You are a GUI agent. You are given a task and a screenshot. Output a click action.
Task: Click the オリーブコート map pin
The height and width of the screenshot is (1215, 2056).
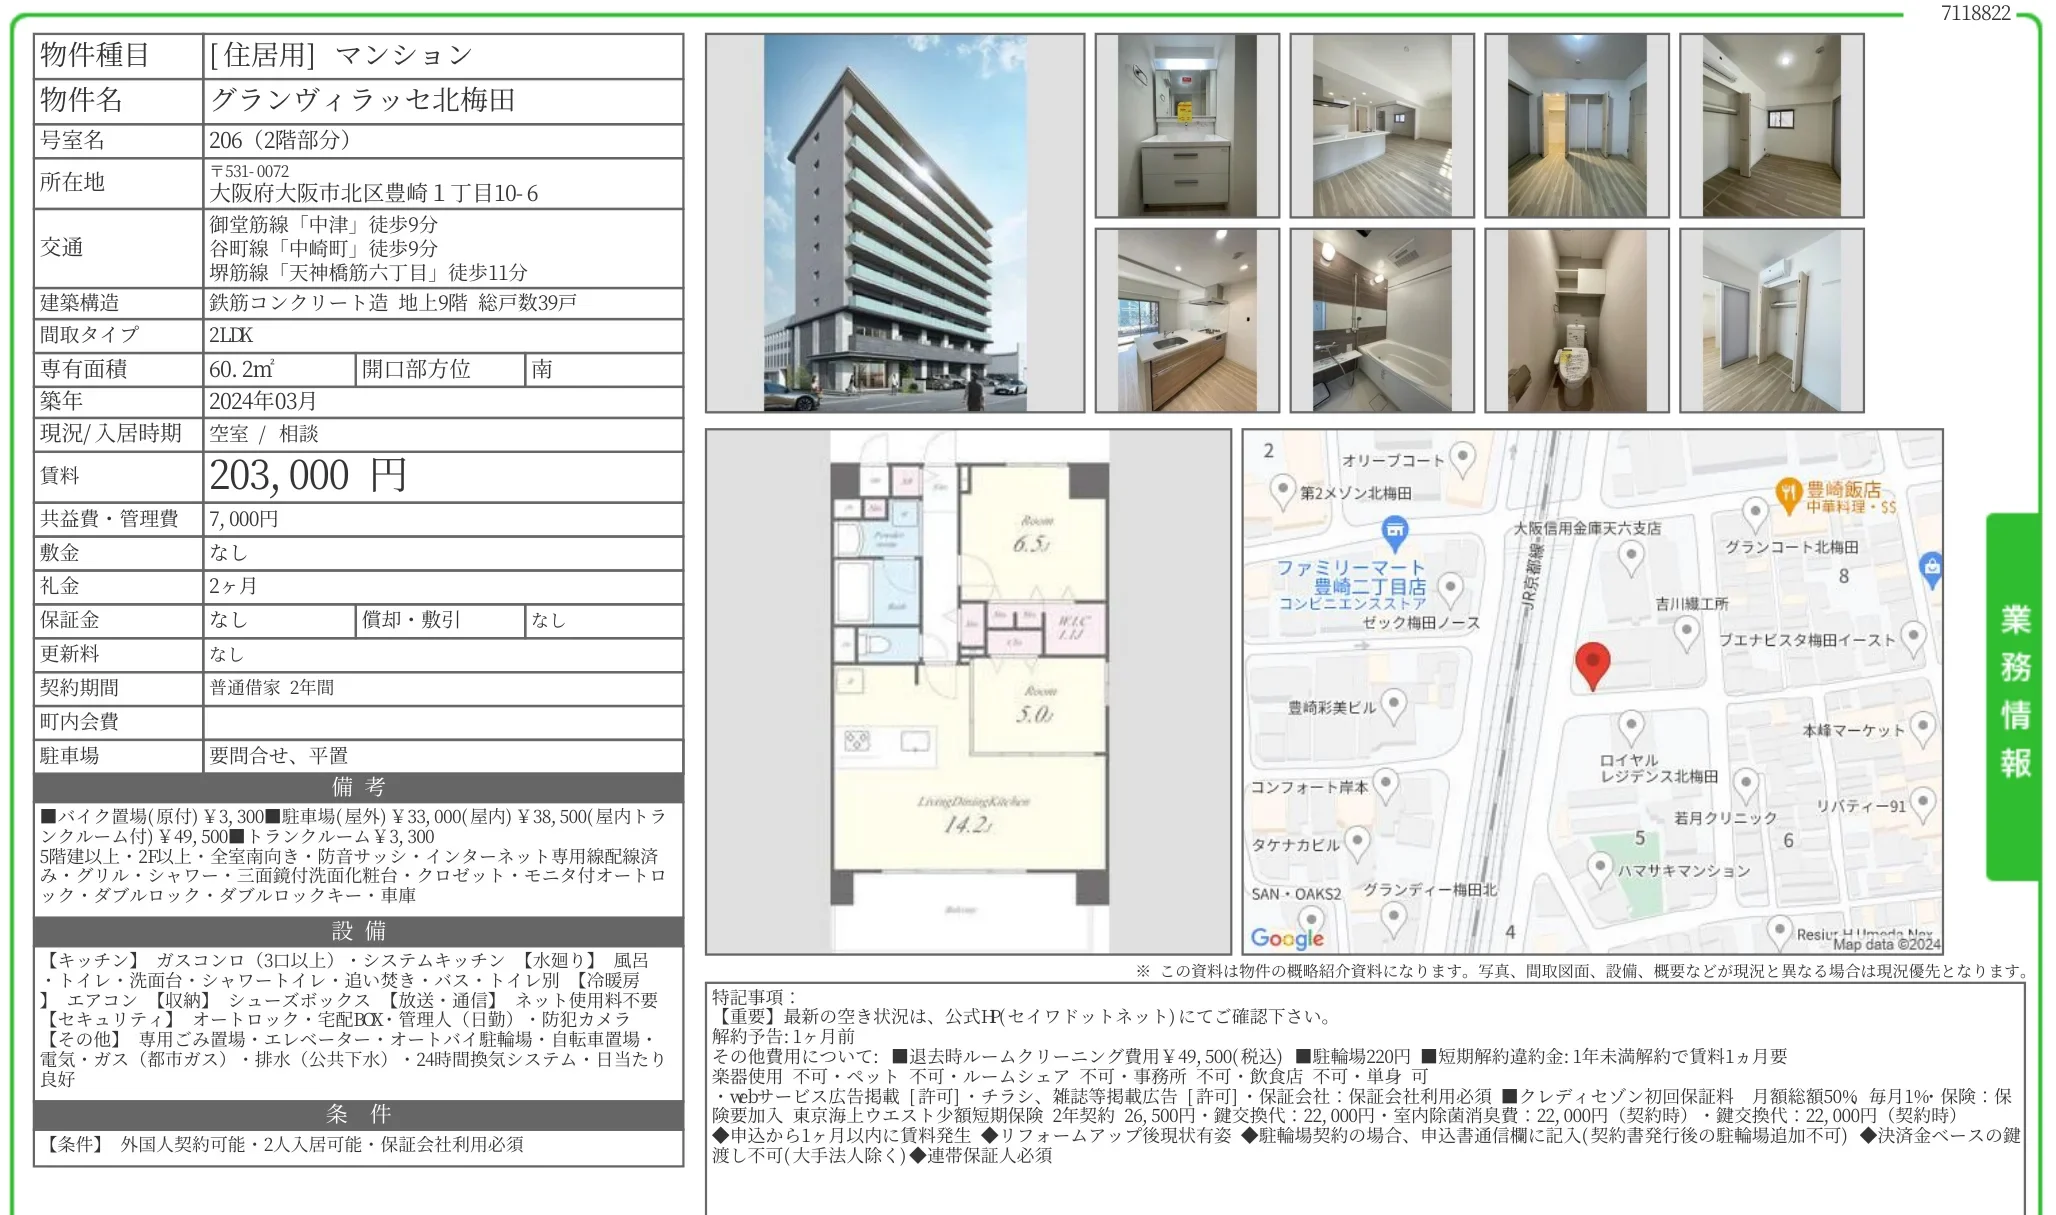click(x=1462, y=458)
